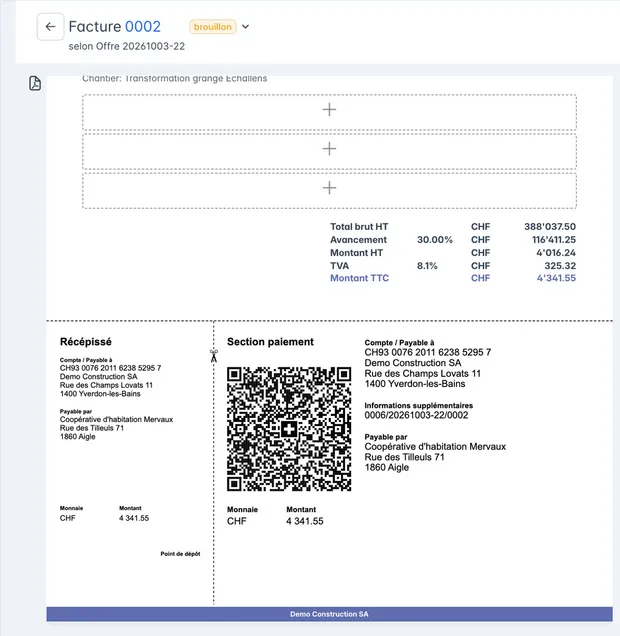Add a block in the second dashed box
Image resolution: width=620 pixels, height=636 pixels.
[x=329, y=151]
